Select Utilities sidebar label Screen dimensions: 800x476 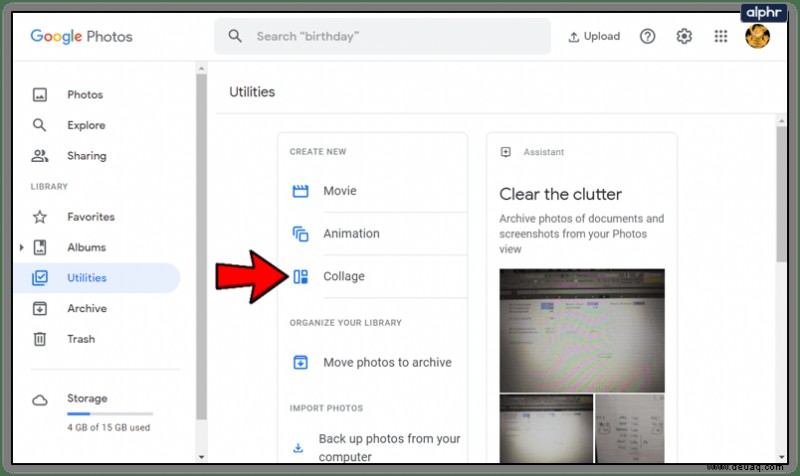(87, 278)
